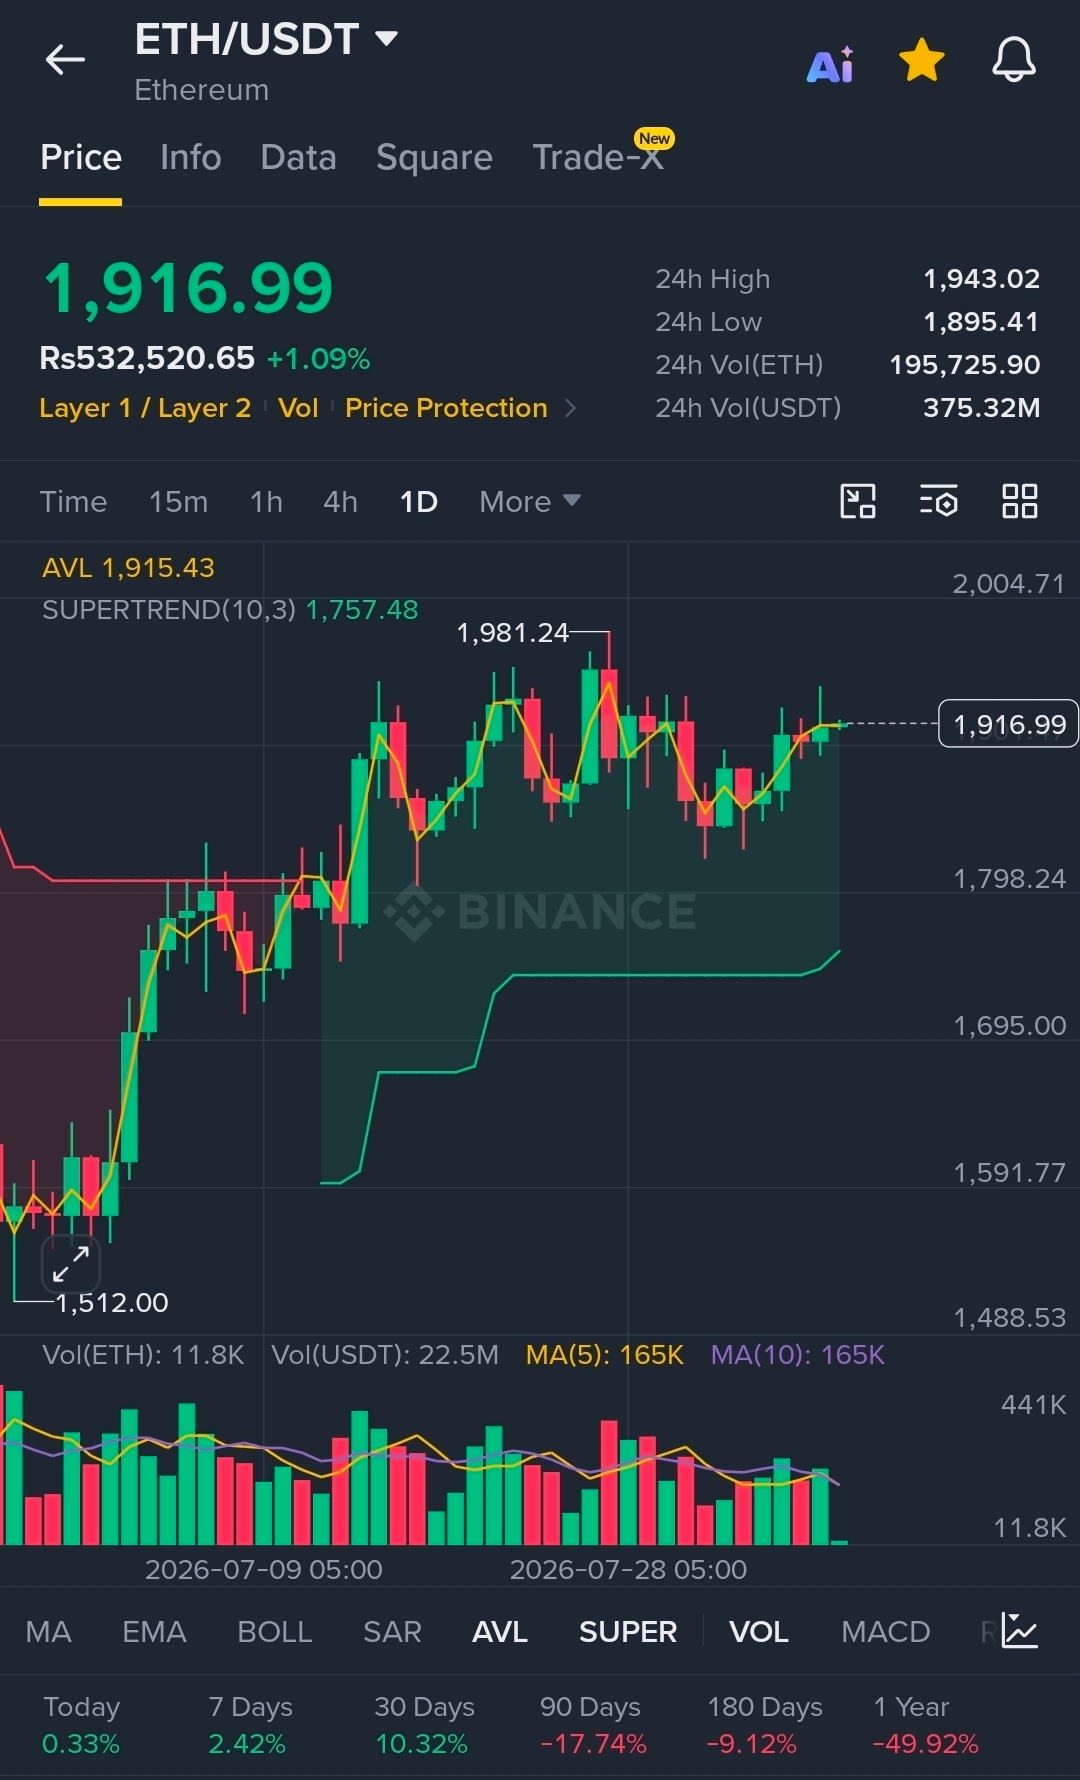Tap the MA(10): 165K volume label
Image resolution: width=1080 pixels, height=1780 pixels.
[798, 1355]
